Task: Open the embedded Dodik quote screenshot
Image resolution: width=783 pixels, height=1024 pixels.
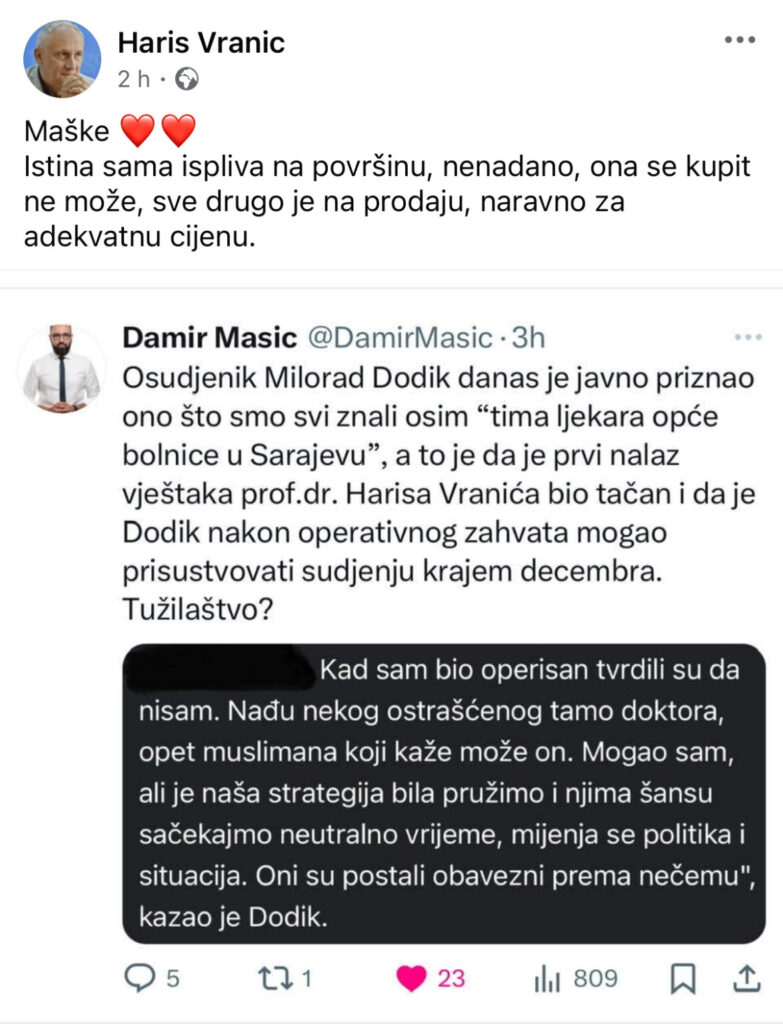Action: (x=444, y=793)
